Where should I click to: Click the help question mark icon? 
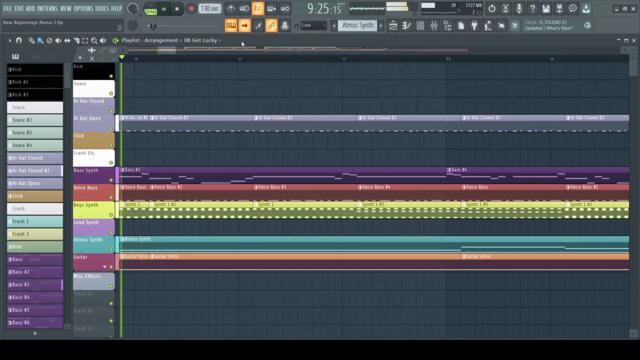click(532, 8)
